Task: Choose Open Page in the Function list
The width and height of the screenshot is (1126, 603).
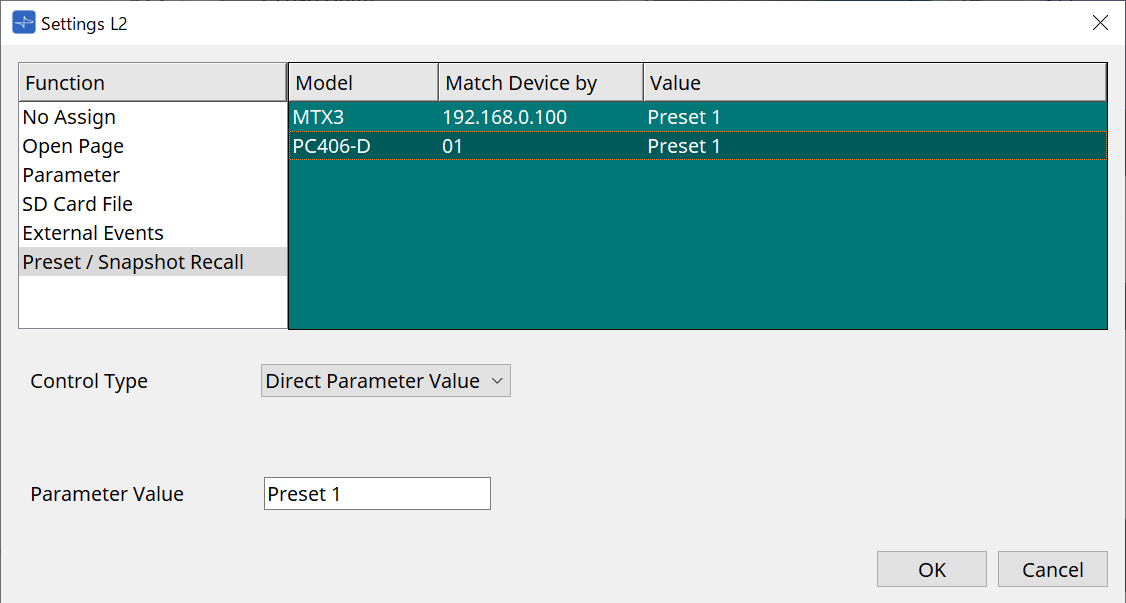Action: coord(74,146)
